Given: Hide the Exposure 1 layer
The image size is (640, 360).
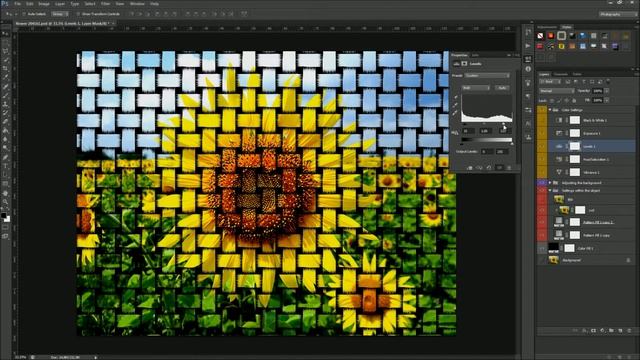Looking at the screenshot, I should [x=542, y=133].
